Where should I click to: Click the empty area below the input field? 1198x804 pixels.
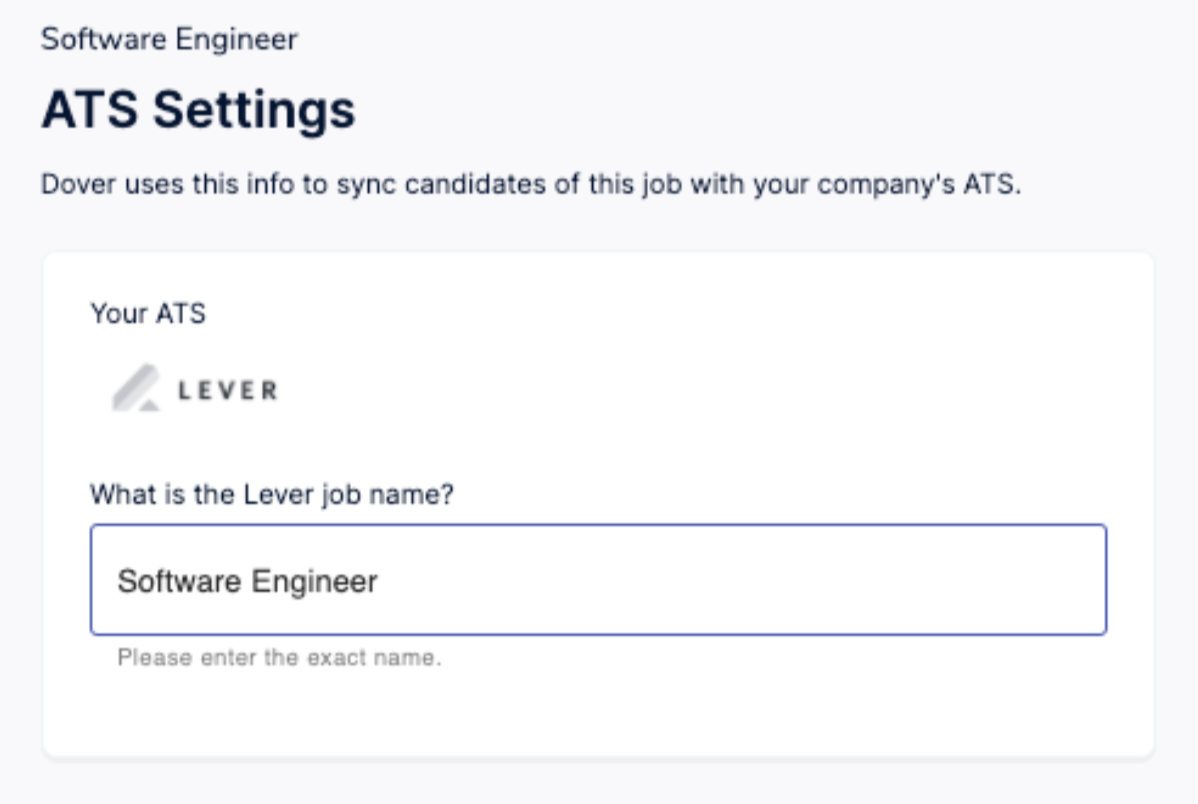pyautogui.click(x=599, y=710)
